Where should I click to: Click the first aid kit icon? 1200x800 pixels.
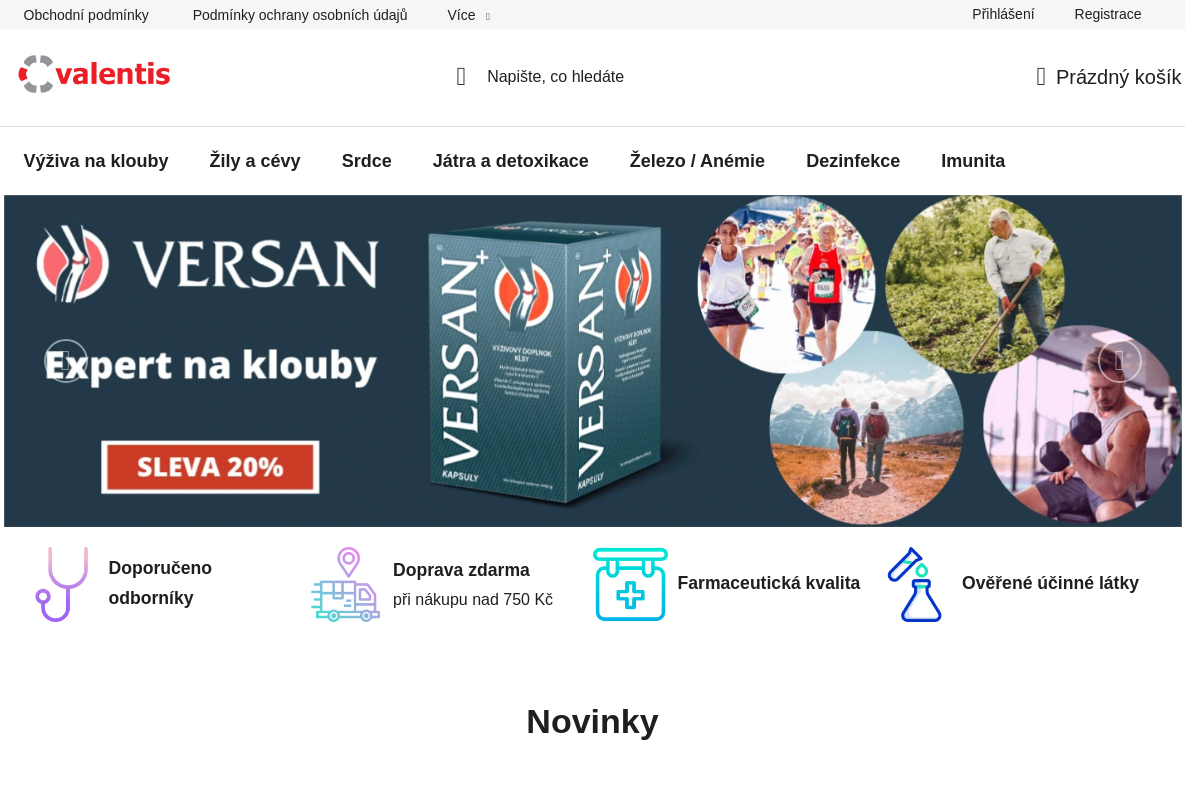coord(630,584)
